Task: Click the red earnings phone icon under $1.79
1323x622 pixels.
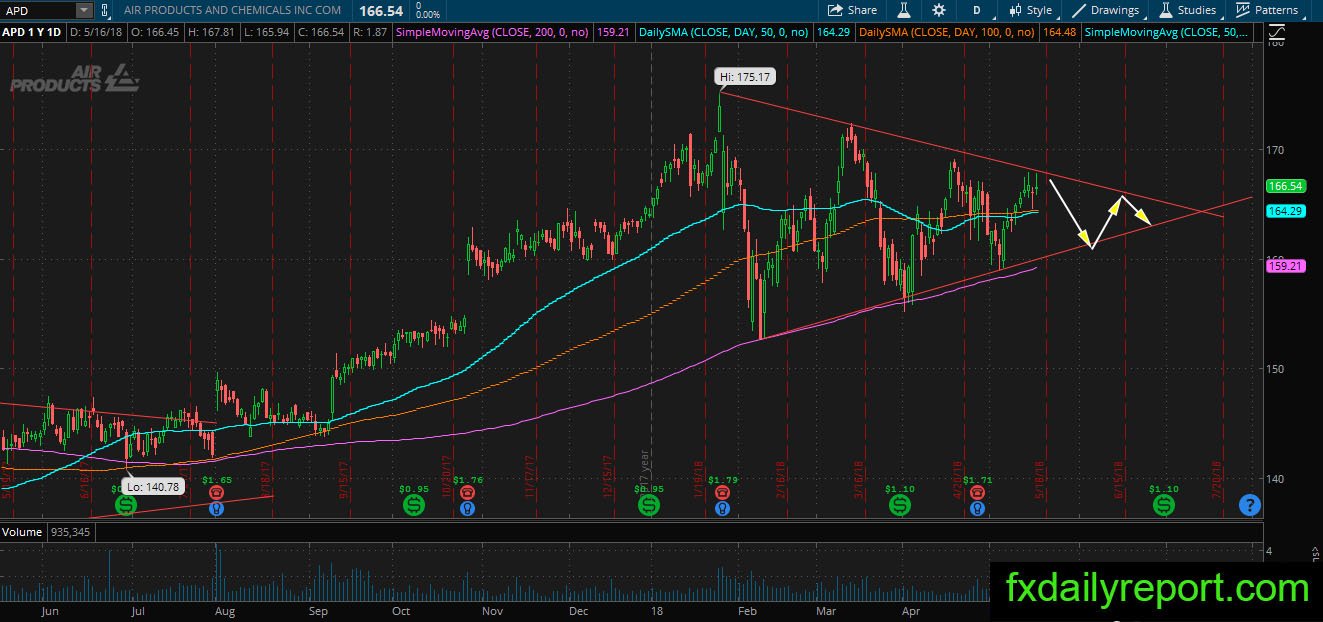Action: click(722, 493)
